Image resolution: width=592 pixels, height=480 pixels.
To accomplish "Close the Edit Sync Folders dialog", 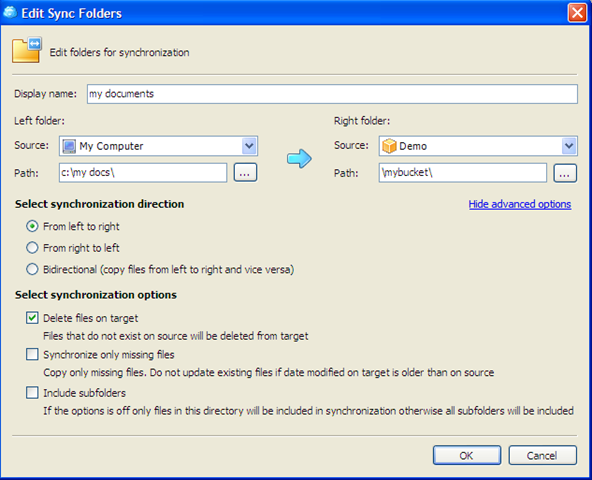I will (x=577, y=13).
